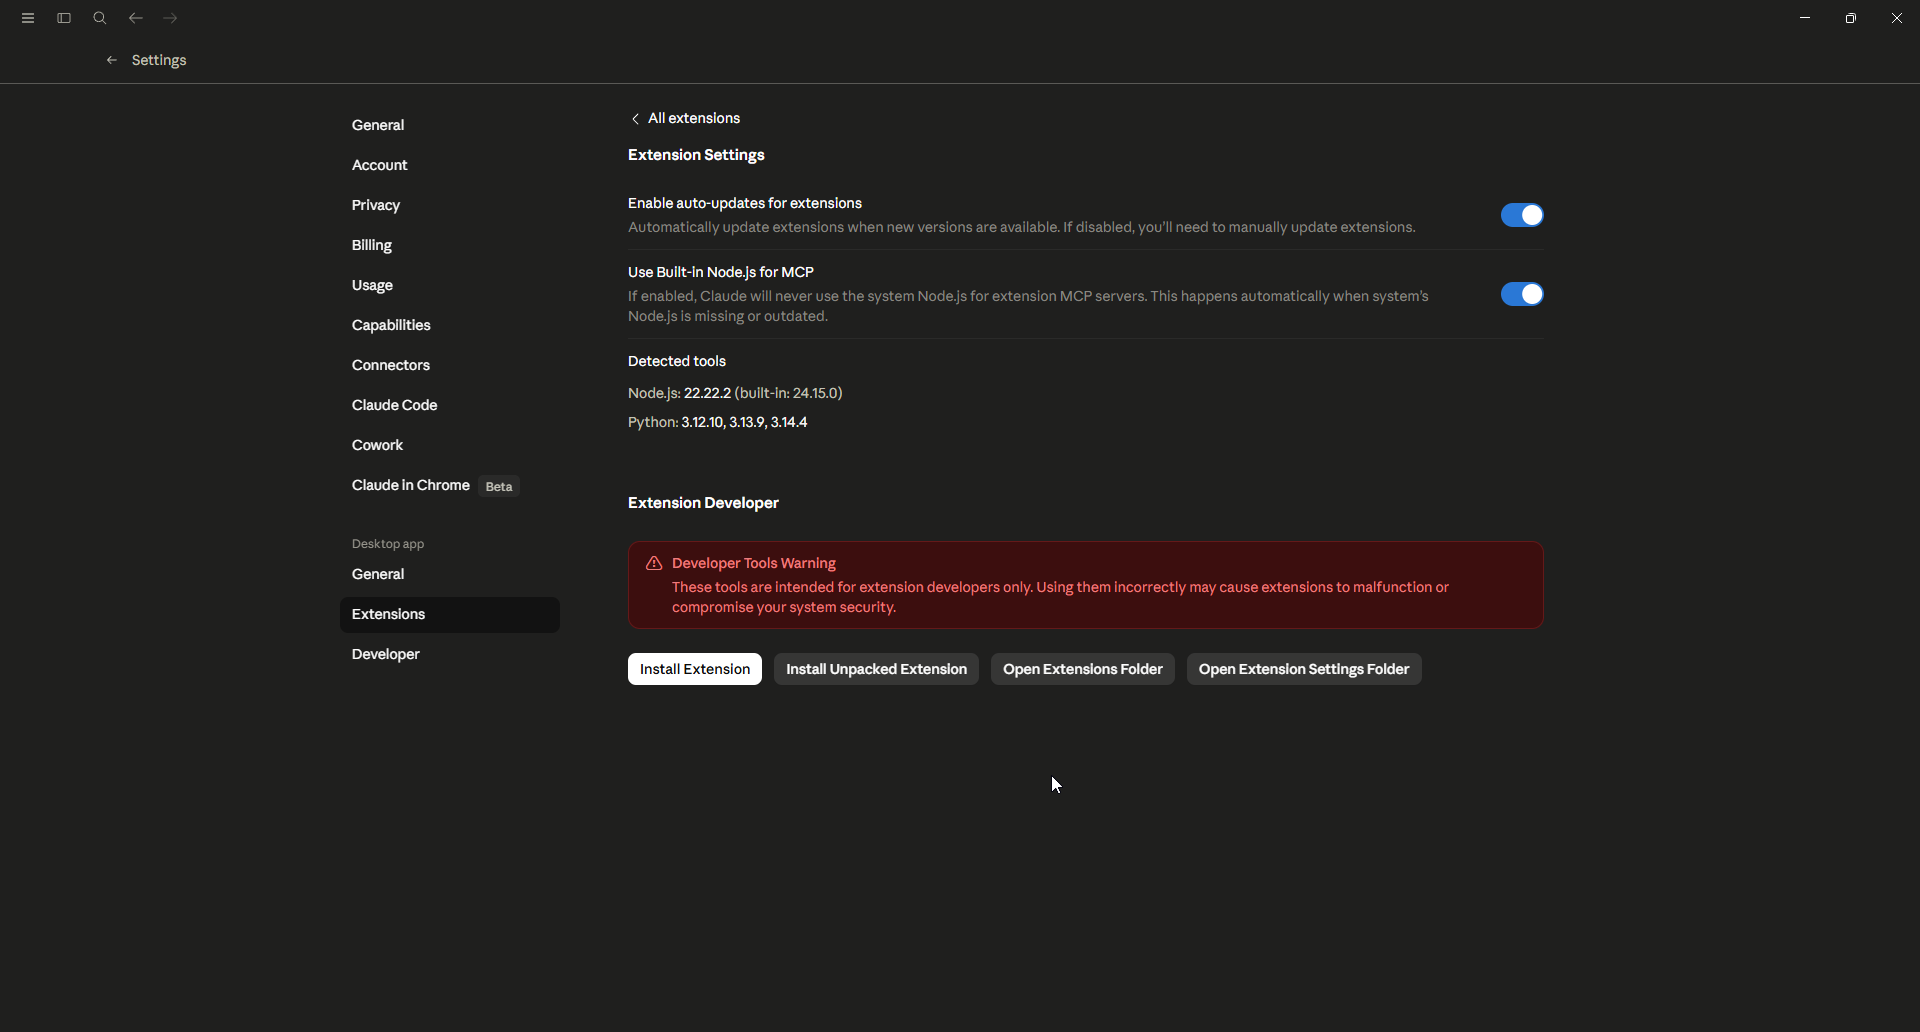Screen dimensions: 1920x1032
Task: Click 'Use Built-in Node.js for MCP' label
Action: [x=721, y=272]
